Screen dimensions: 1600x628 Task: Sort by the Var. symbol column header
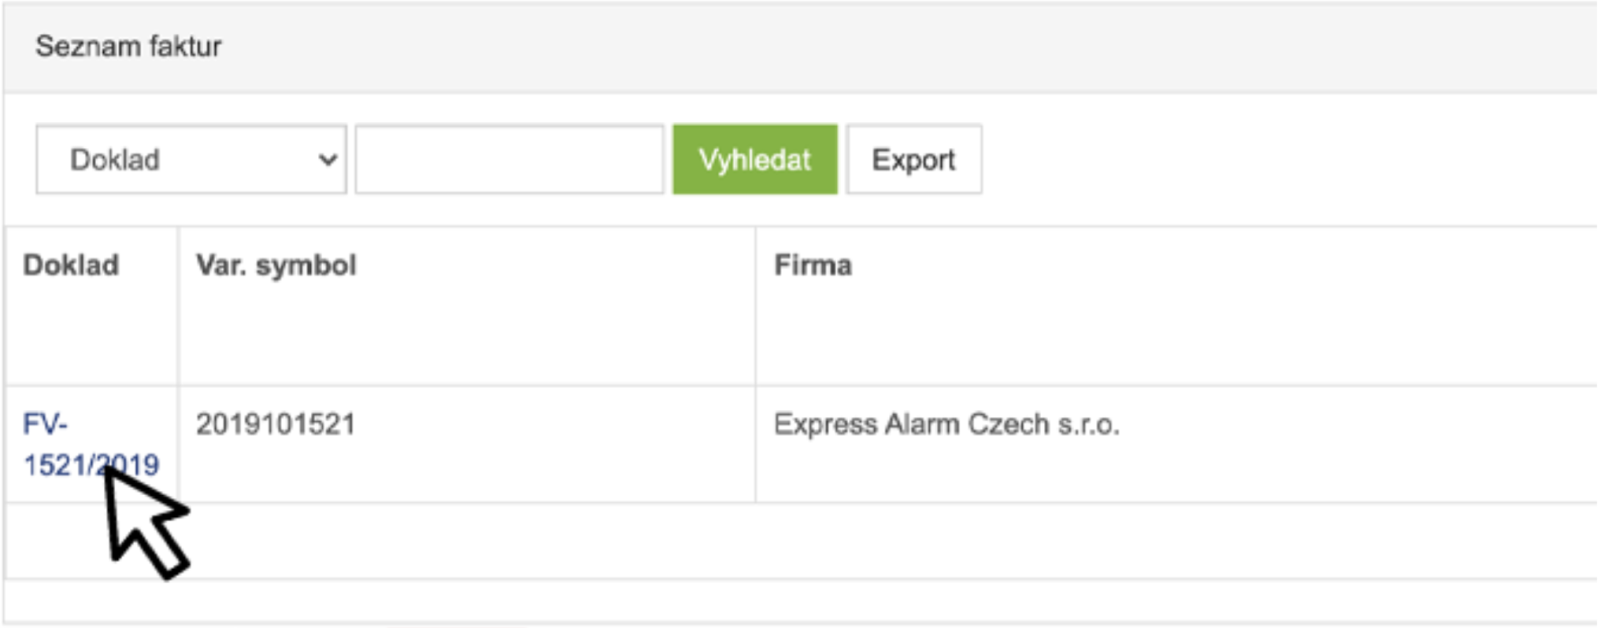pyautogui.click(x=276, y=265)
